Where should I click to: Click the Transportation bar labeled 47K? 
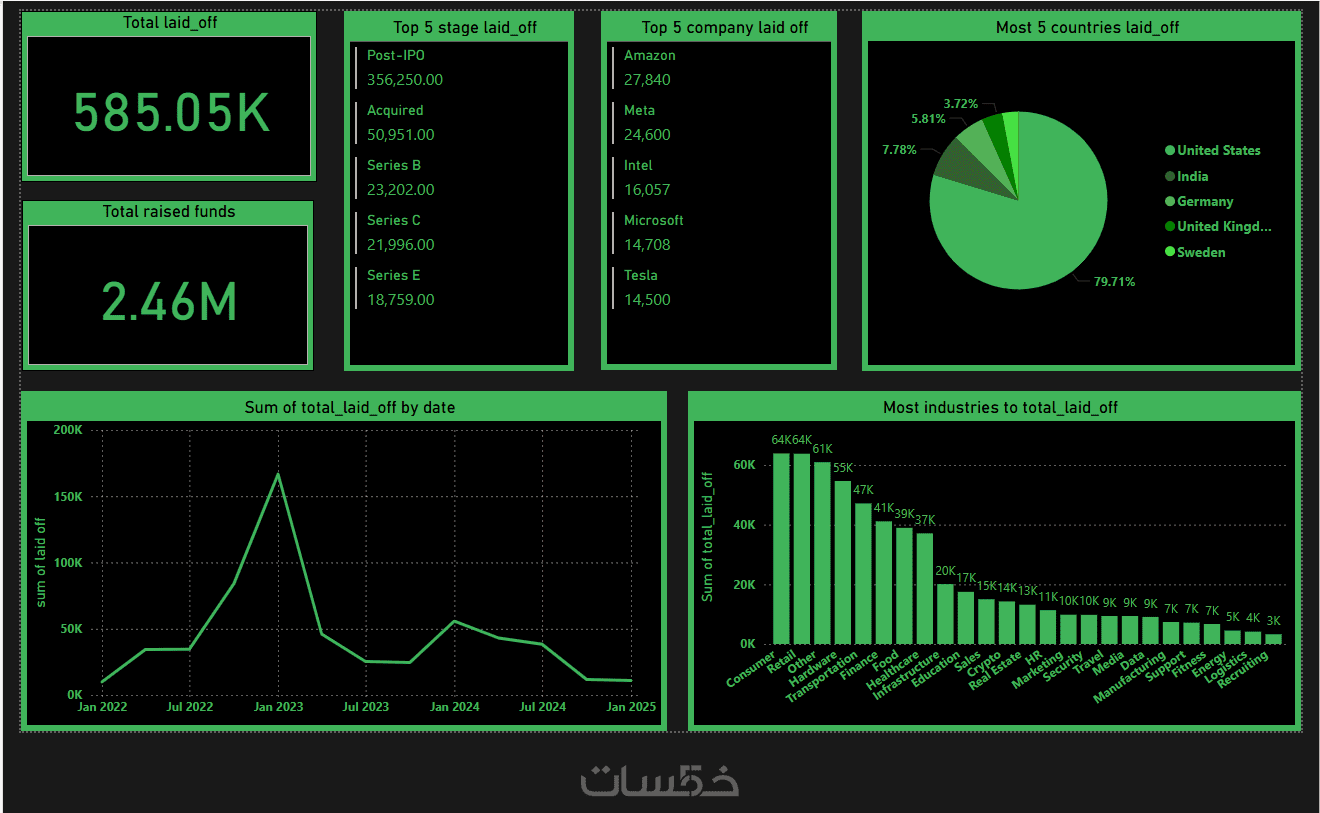tap(863, 574)
